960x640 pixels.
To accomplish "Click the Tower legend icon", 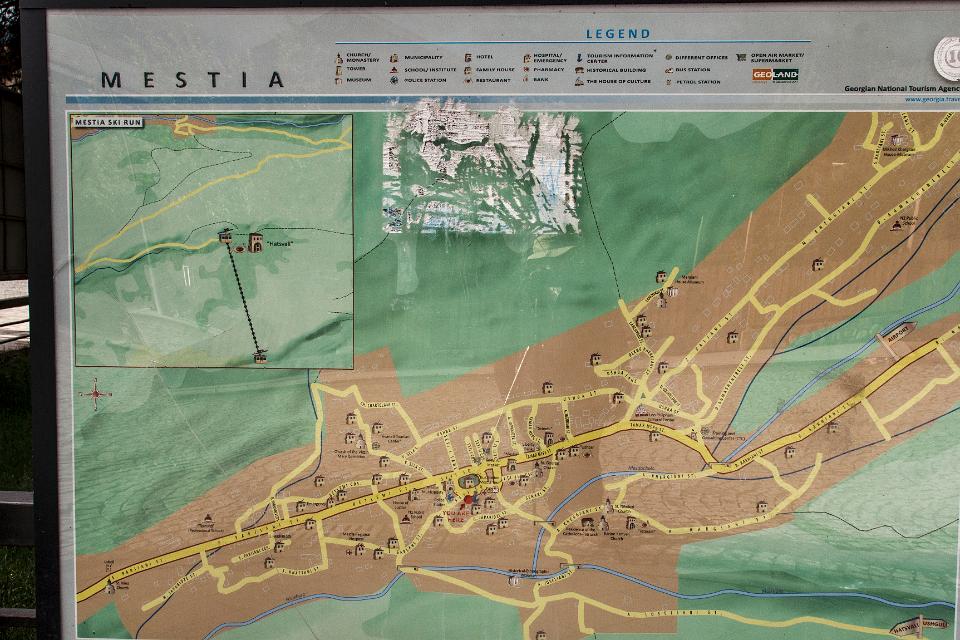I will [338, 70].
